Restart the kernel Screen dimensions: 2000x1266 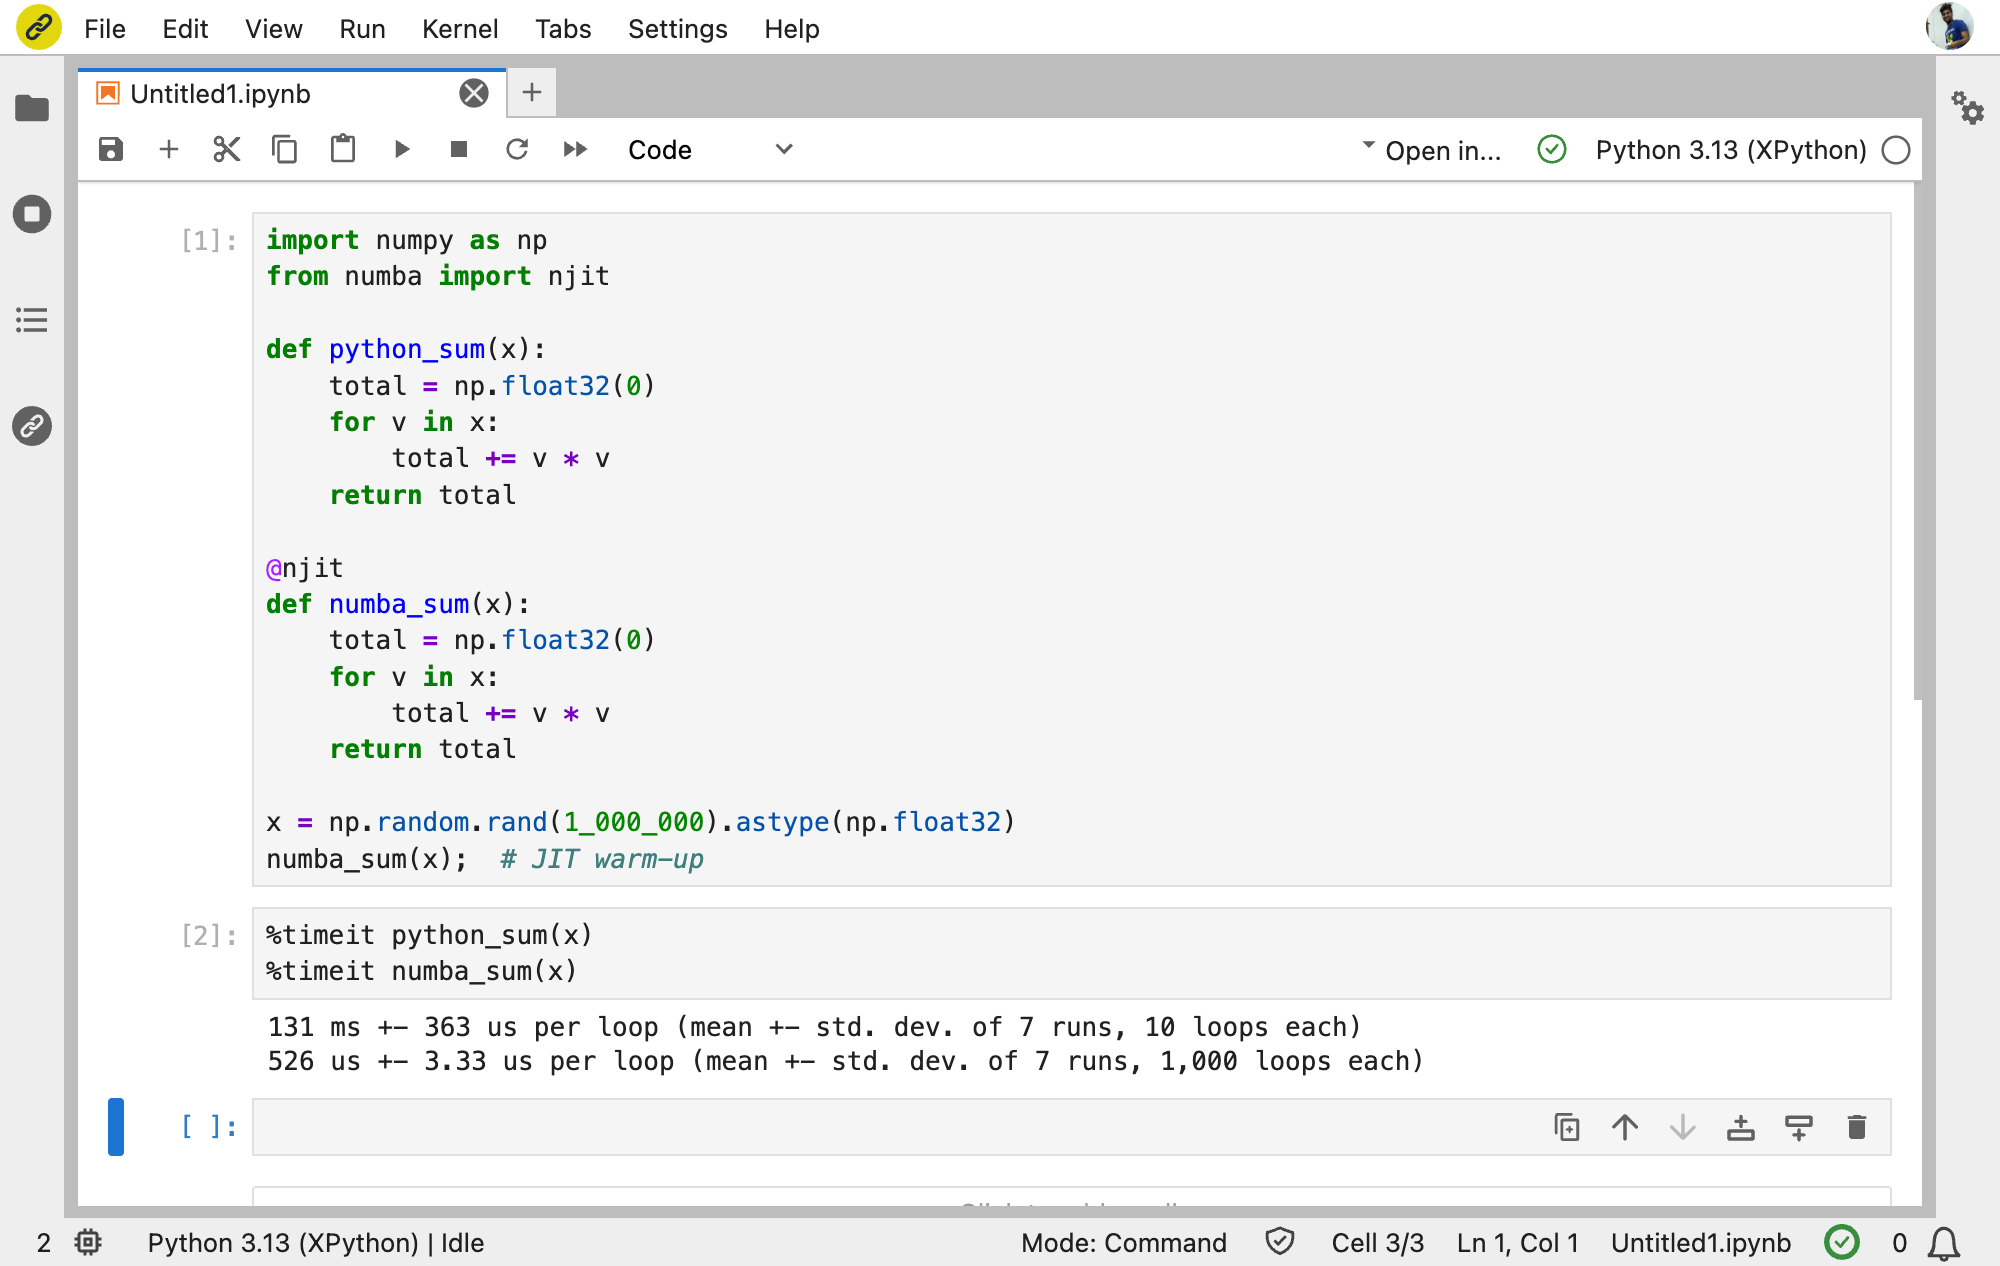[517, 150]
